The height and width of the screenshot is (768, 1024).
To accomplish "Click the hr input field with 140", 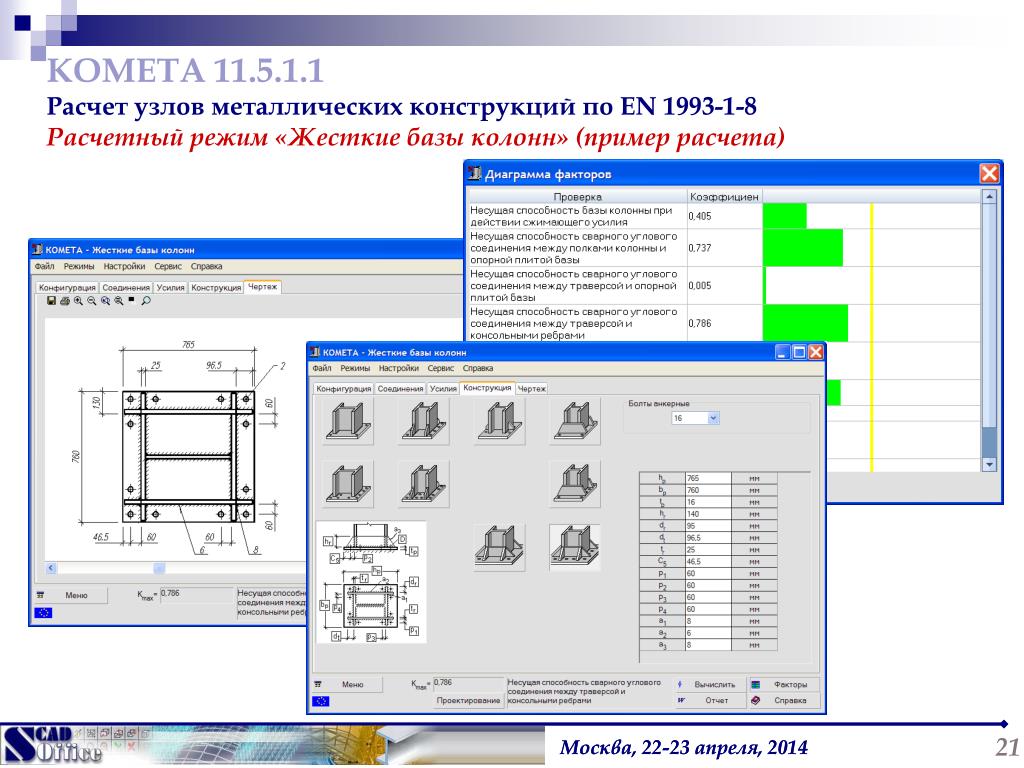I will [x=707, y=514].
